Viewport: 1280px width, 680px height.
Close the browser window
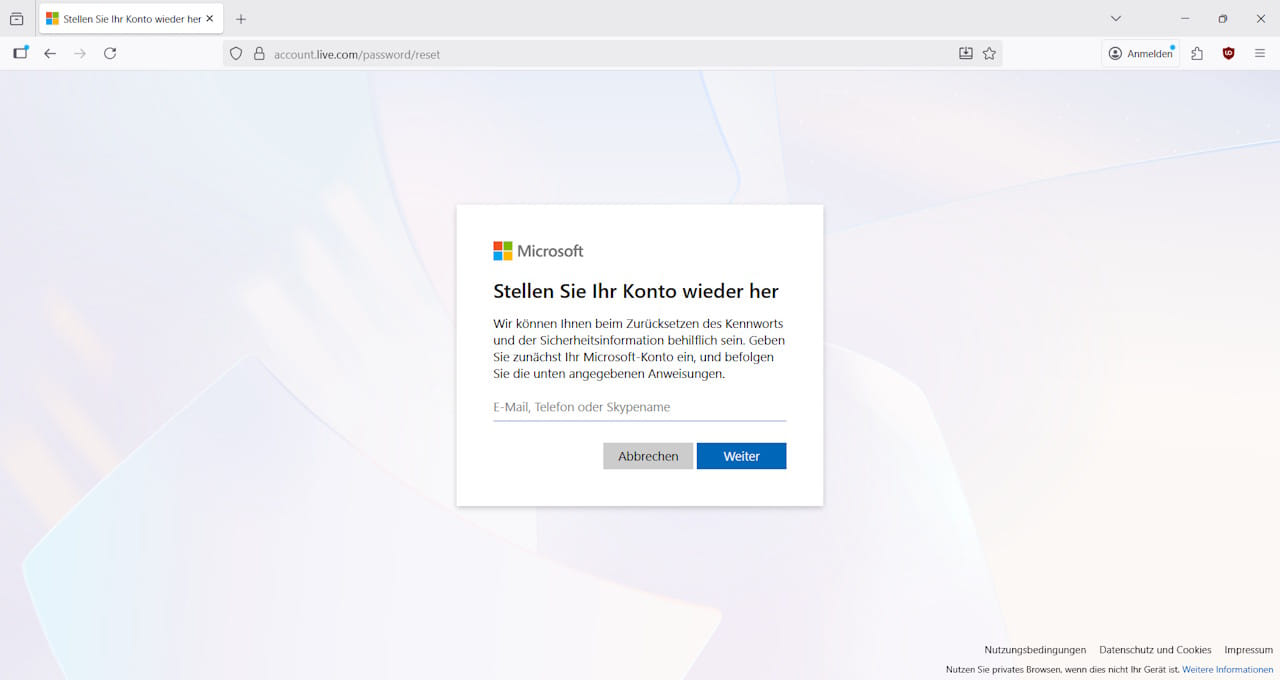tap(1260, 19)
